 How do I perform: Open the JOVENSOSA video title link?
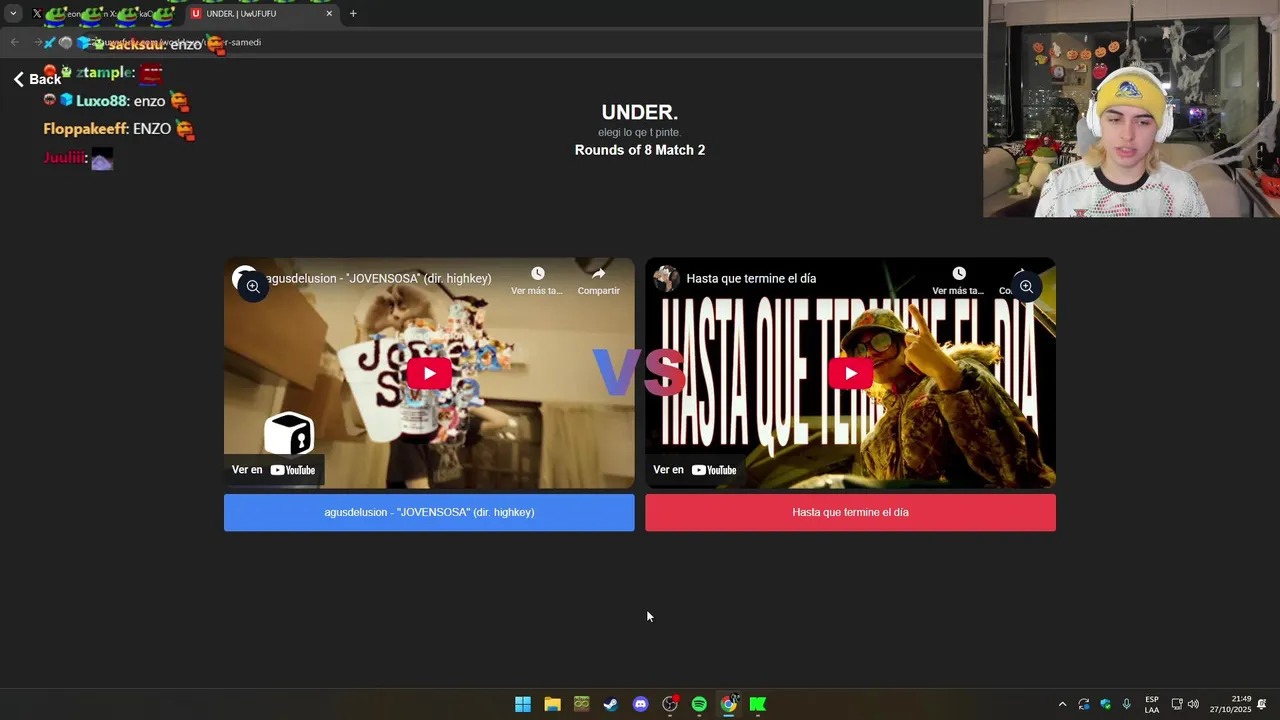[380, 279]
